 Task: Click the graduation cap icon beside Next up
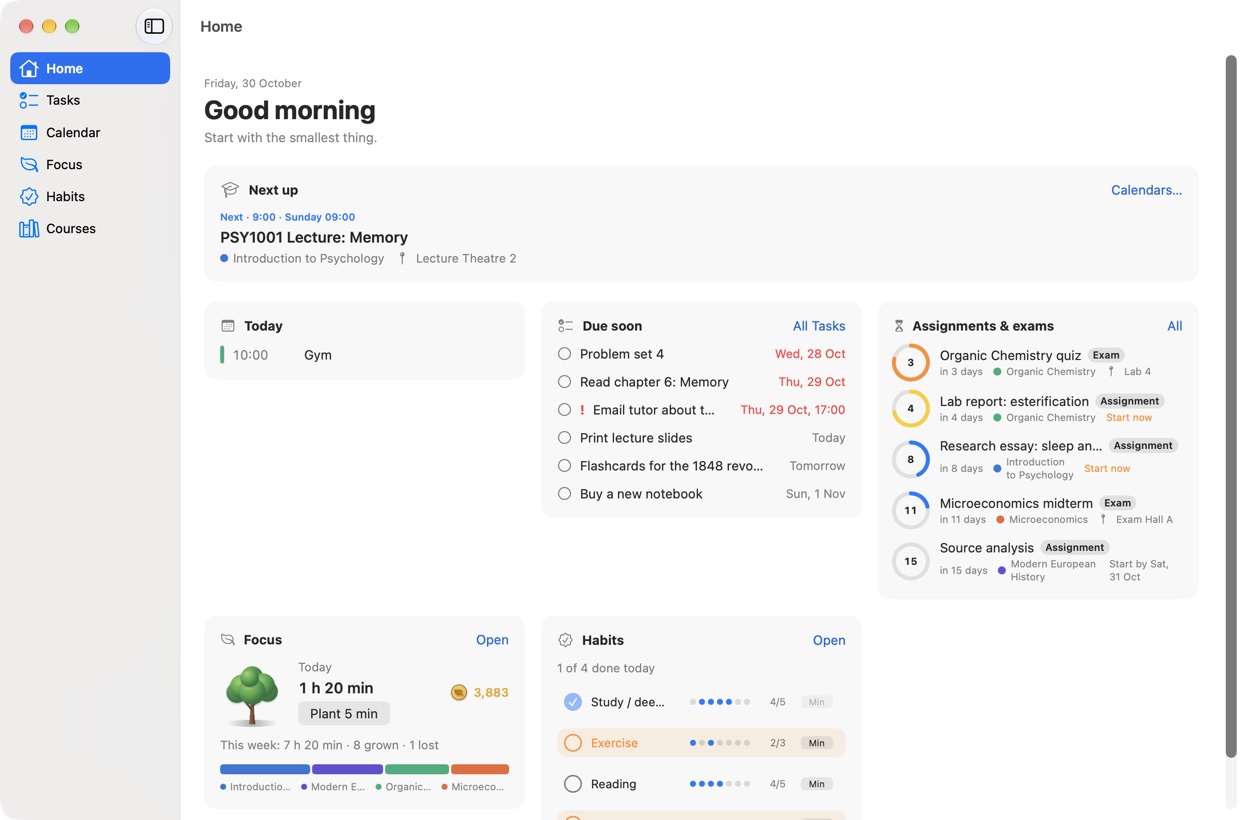tap(230, 190)
